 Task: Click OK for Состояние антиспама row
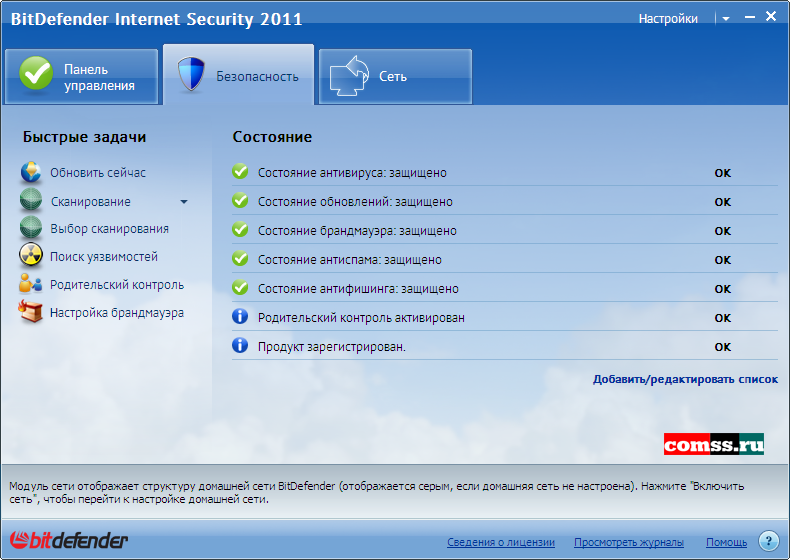coord(722,260)
